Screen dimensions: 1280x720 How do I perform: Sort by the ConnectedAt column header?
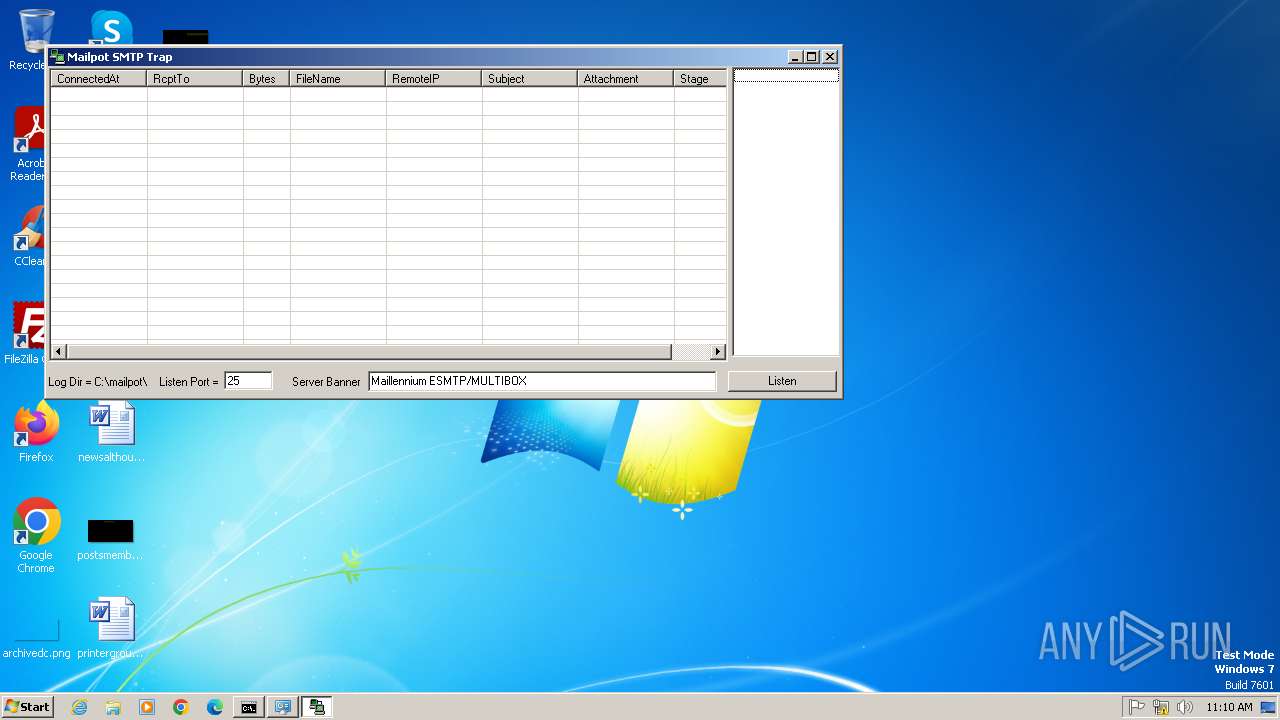click(99, 78)
